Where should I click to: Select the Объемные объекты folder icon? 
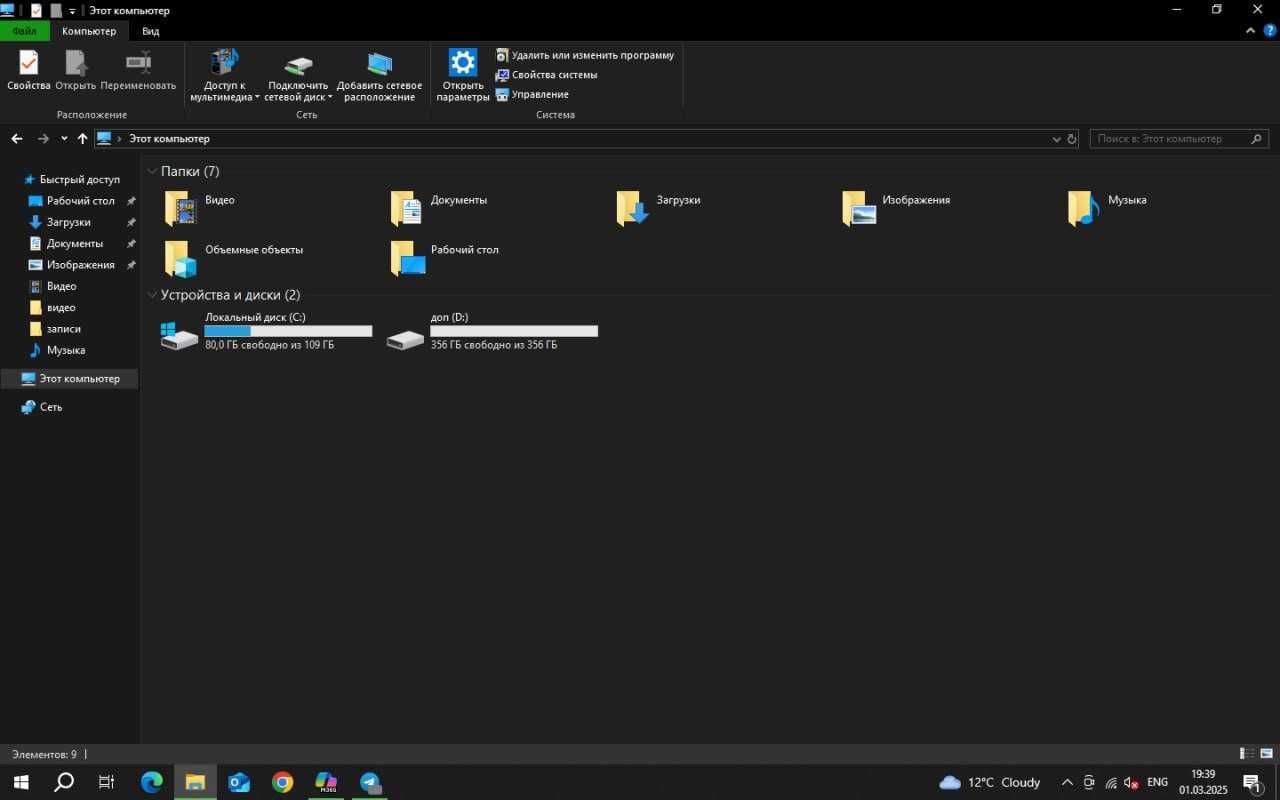pyautogui.click(x=181, y=258)
